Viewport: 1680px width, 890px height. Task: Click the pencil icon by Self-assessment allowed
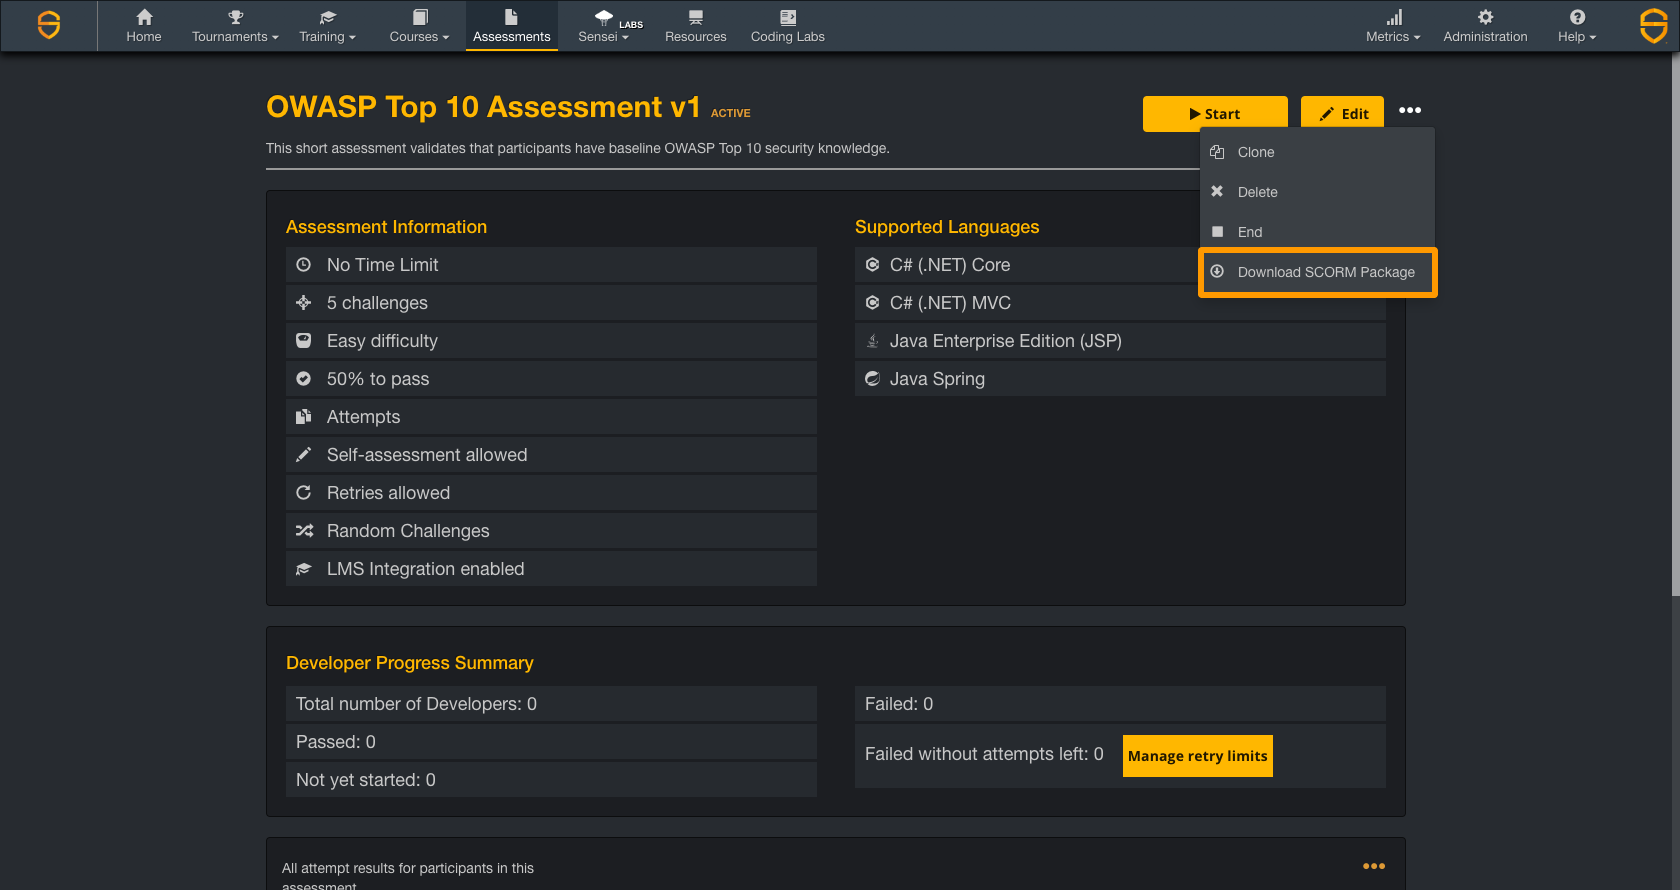pos(304,455)
